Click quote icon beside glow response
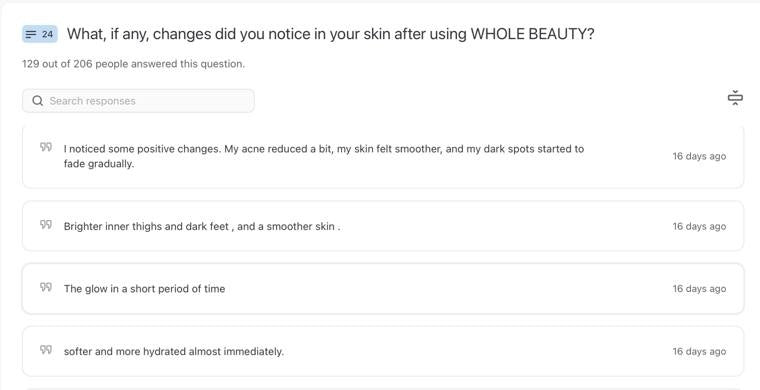This screenshot has height=390, width=760. pyautogui.click(x=46, y=287)
